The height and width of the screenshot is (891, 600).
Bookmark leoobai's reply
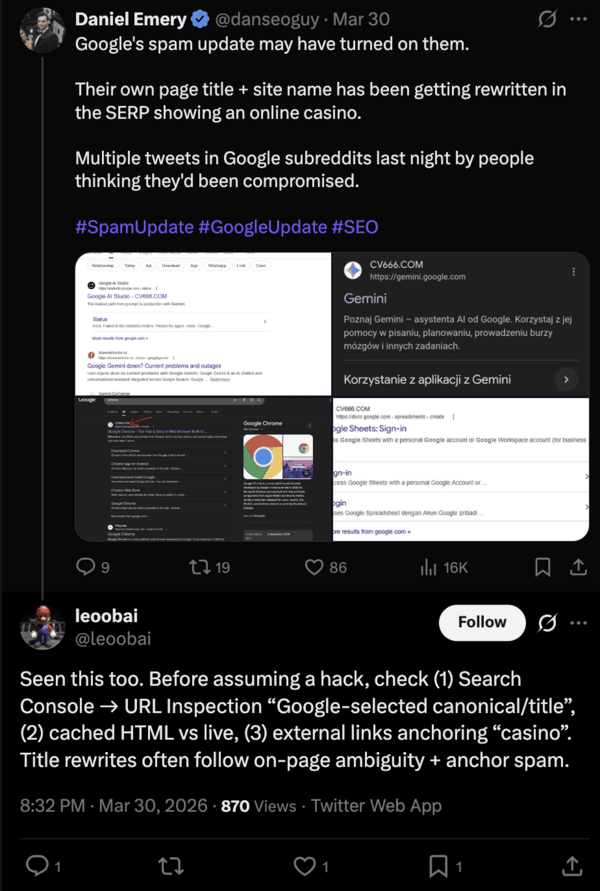[x=439, y=864]
